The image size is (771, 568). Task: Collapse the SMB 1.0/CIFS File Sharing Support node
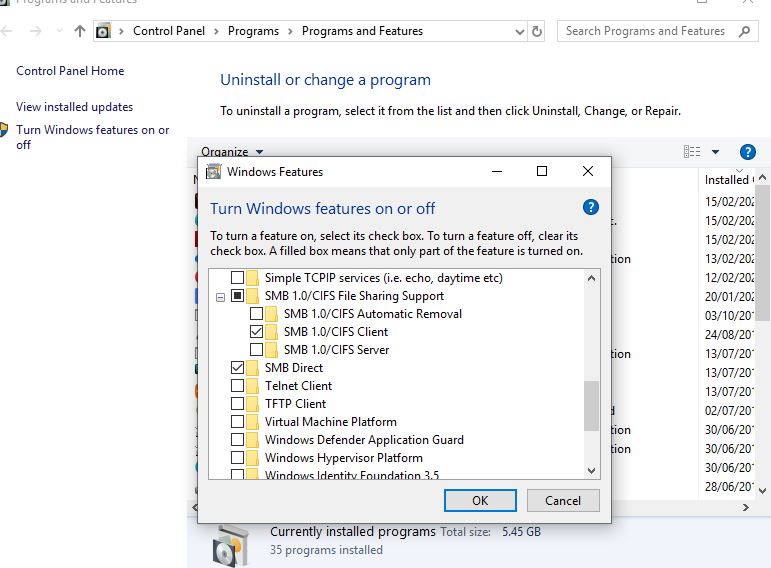pyautogui.click(x=220, y=297)
